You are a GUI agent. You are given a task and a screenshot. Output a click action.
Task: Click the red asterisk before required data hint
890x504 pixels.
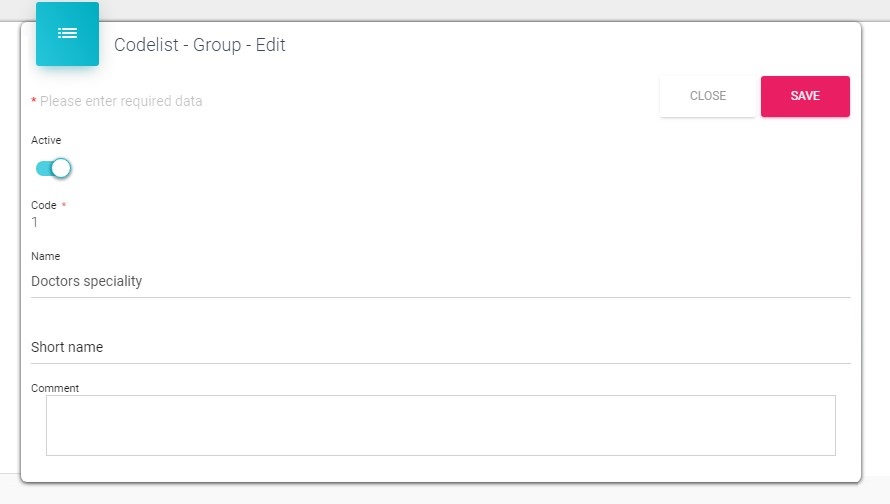coord(34,101)
